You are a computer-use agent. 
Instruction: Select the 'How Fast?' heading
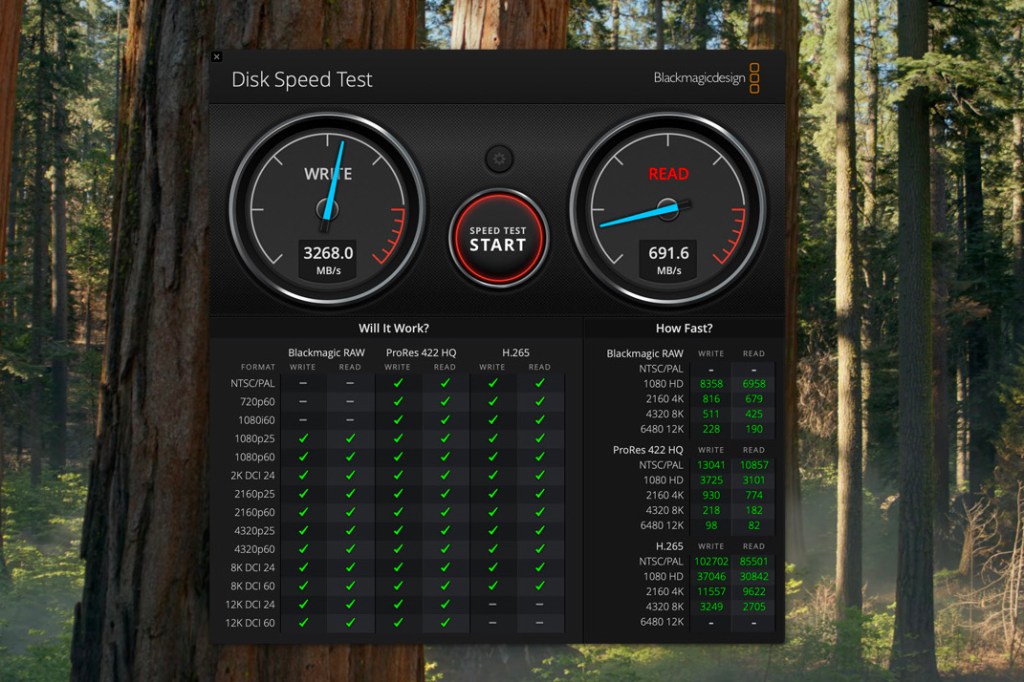point(684,329)
